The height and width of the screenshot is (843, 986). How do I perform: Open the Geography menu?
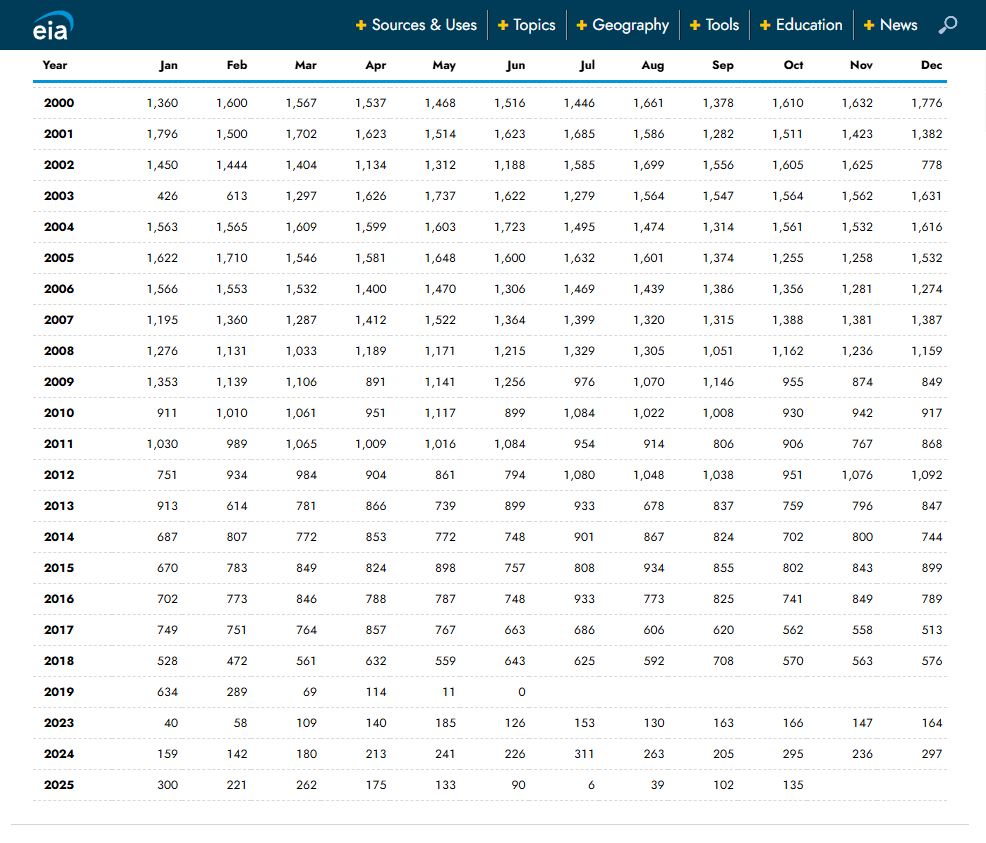pos(630,25)
